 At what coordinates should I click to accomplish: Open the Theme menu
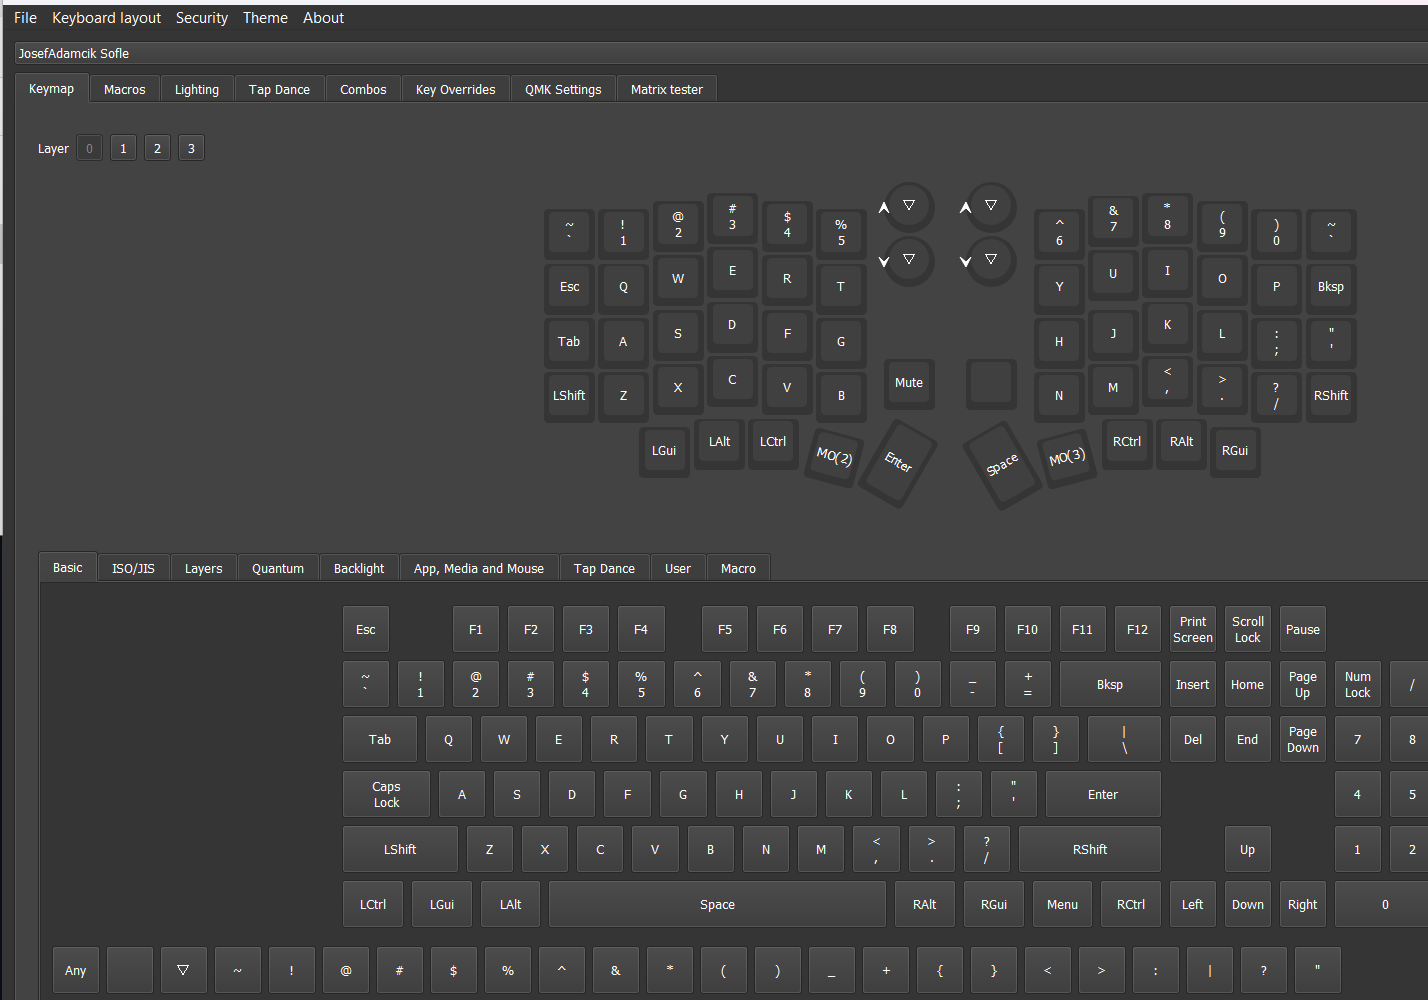pos(265,18)
